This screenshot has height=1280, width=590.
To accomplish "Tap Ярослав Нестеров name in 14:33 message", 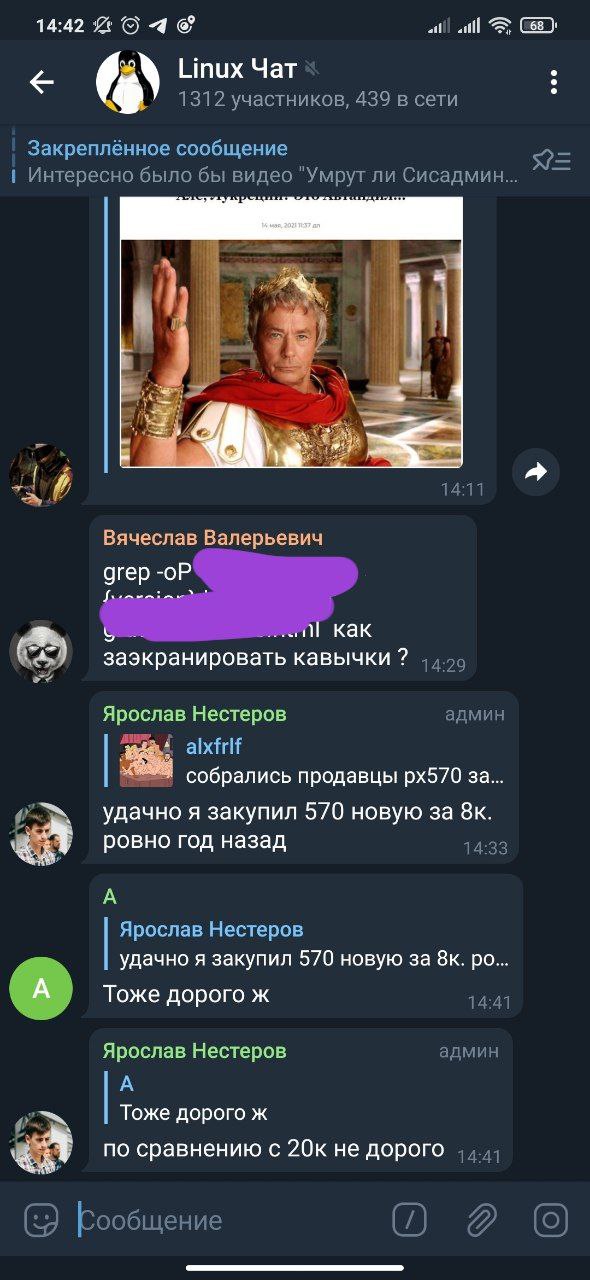I will [x=195, y=714].
